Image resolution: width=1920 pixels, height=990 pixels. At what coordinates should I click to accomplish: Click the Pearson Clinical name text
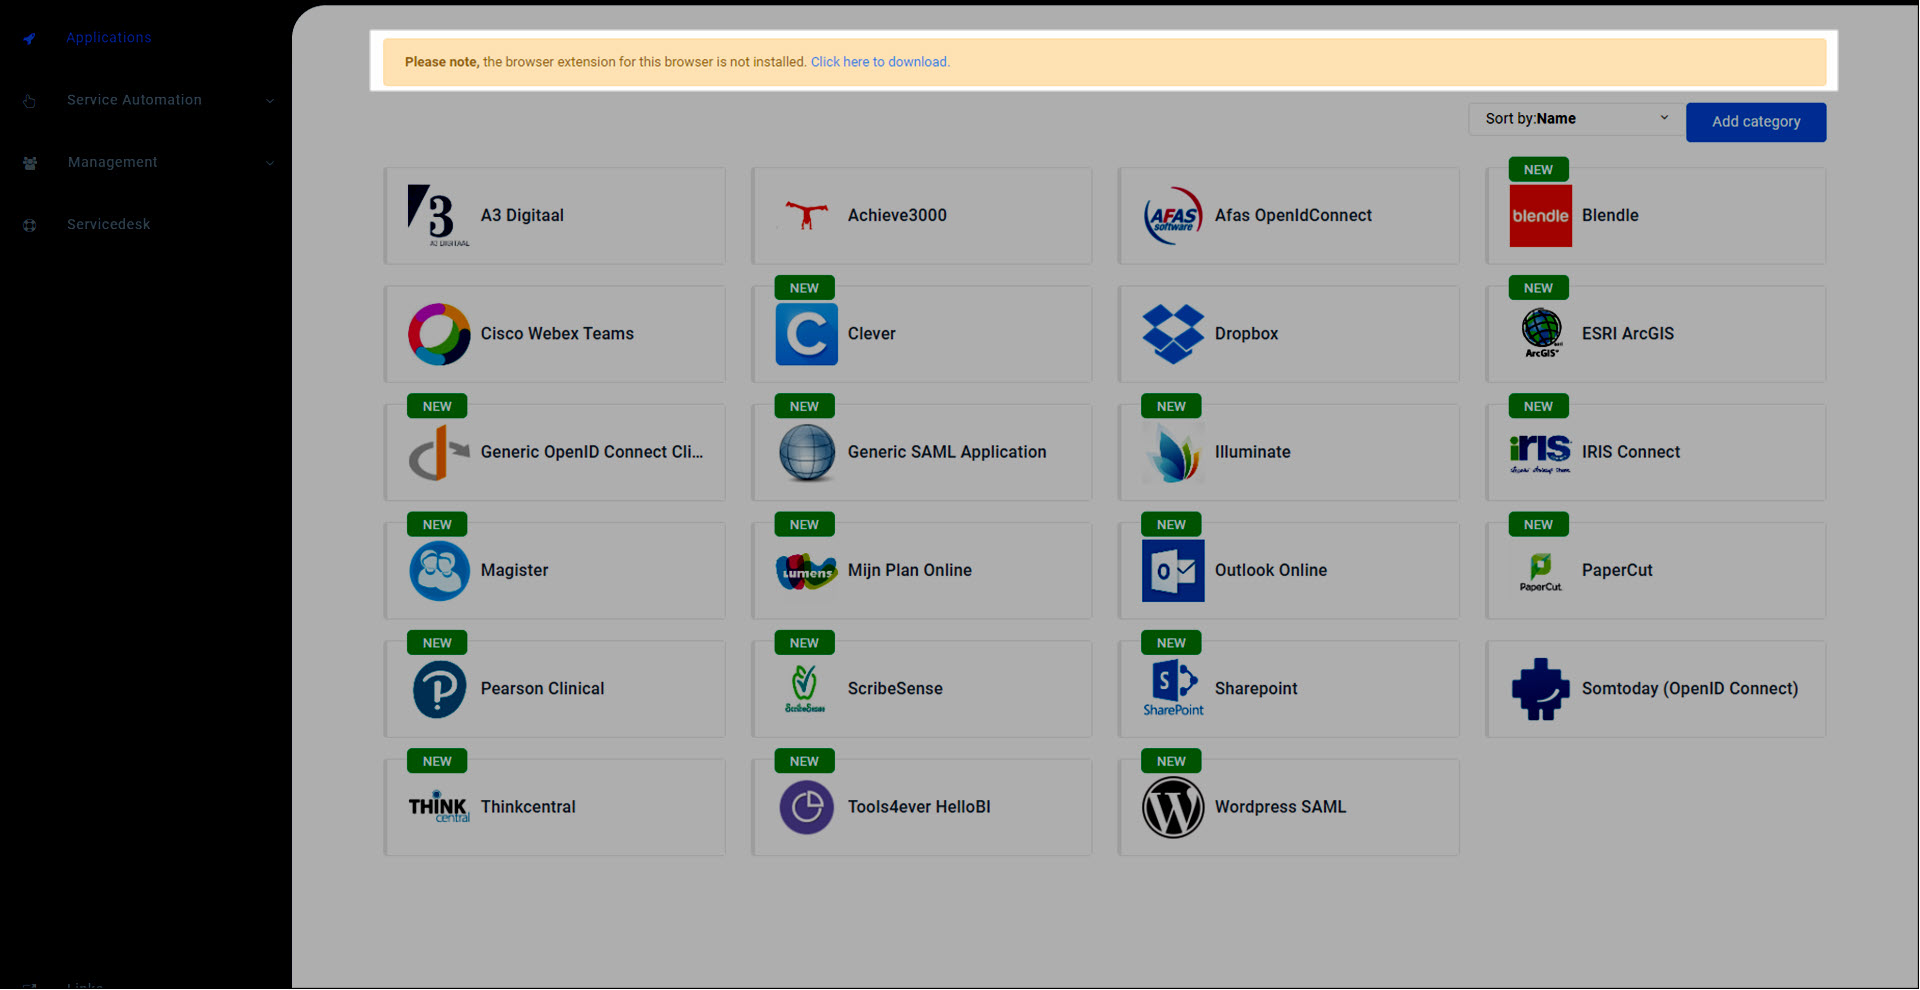(542, 689)
